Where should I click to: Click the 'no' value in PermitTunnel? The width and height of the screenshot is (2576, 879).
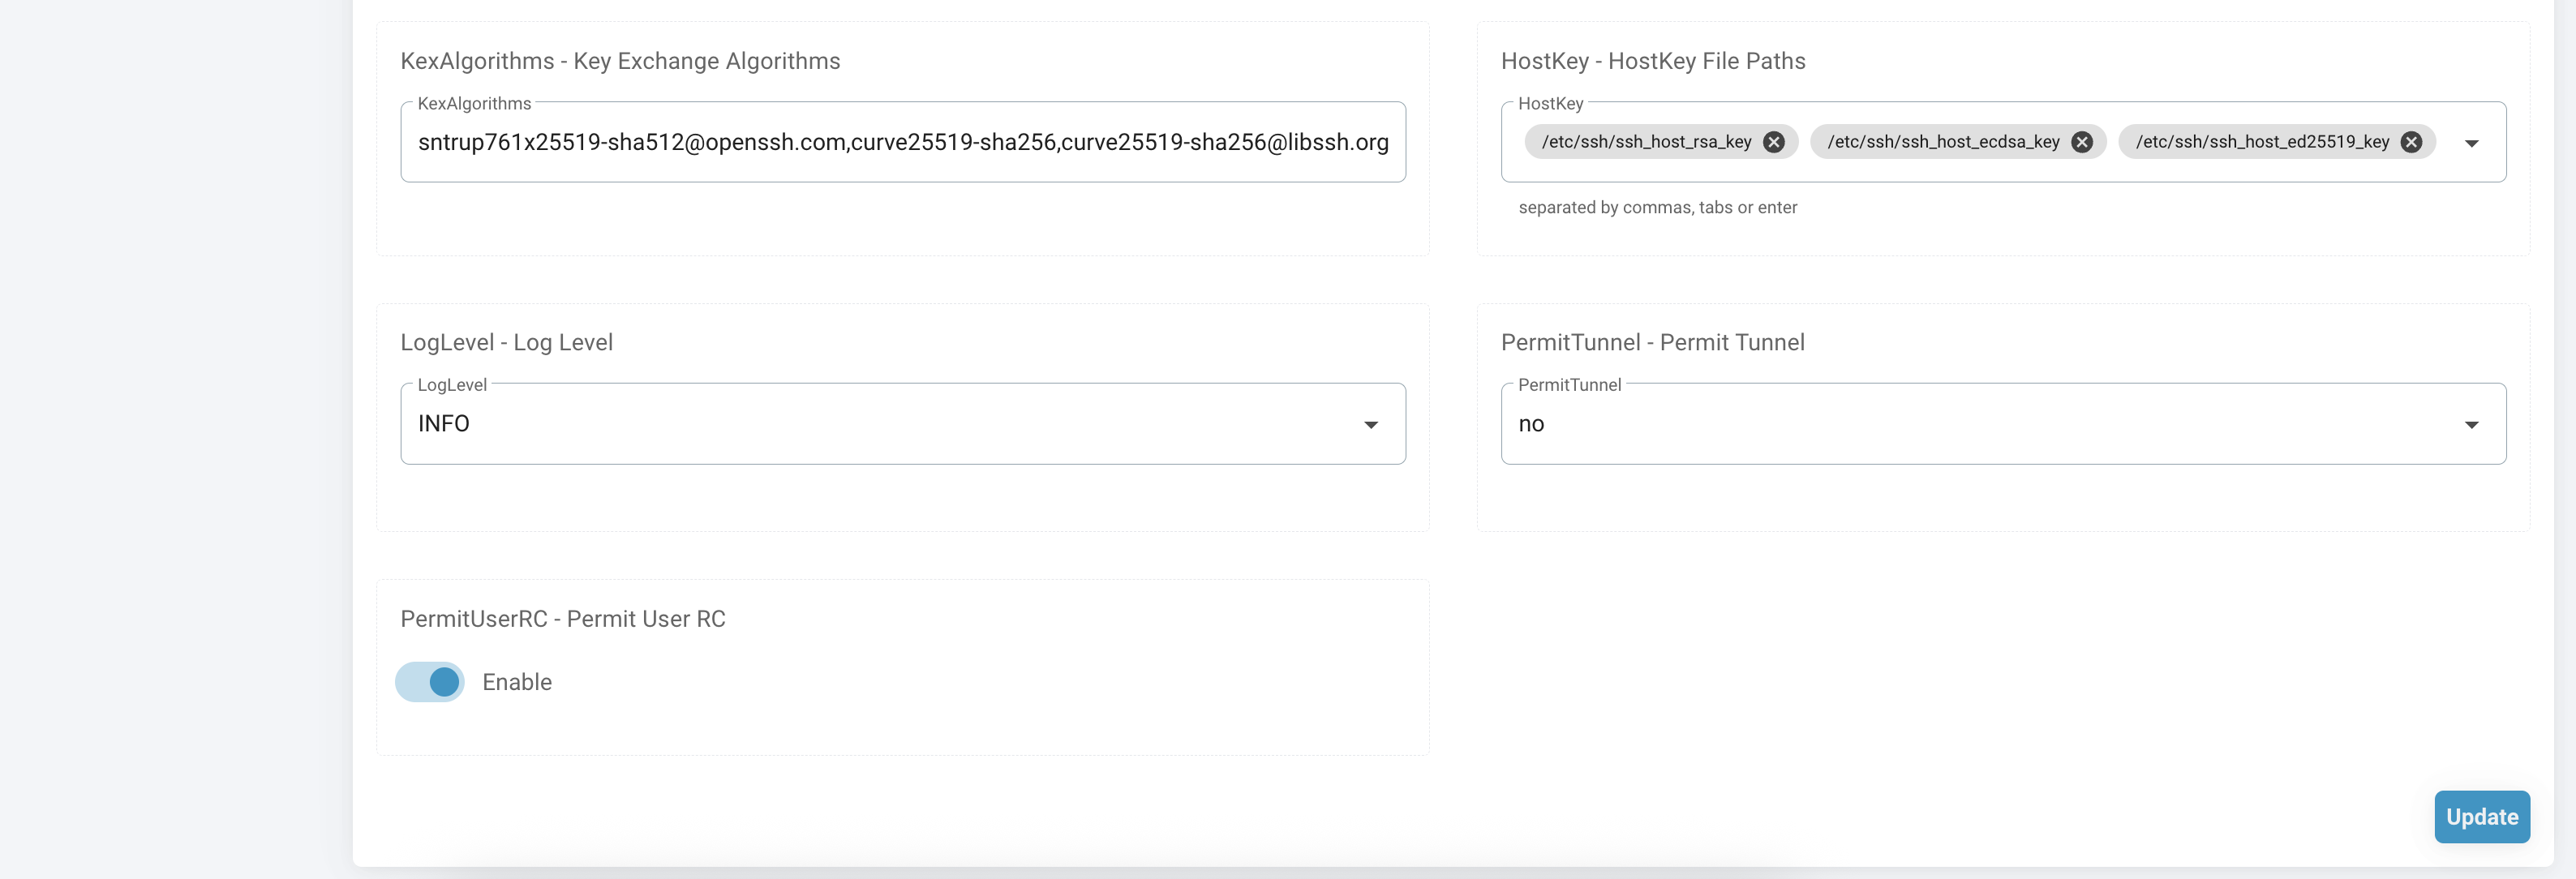click(x=1531, y=424)
